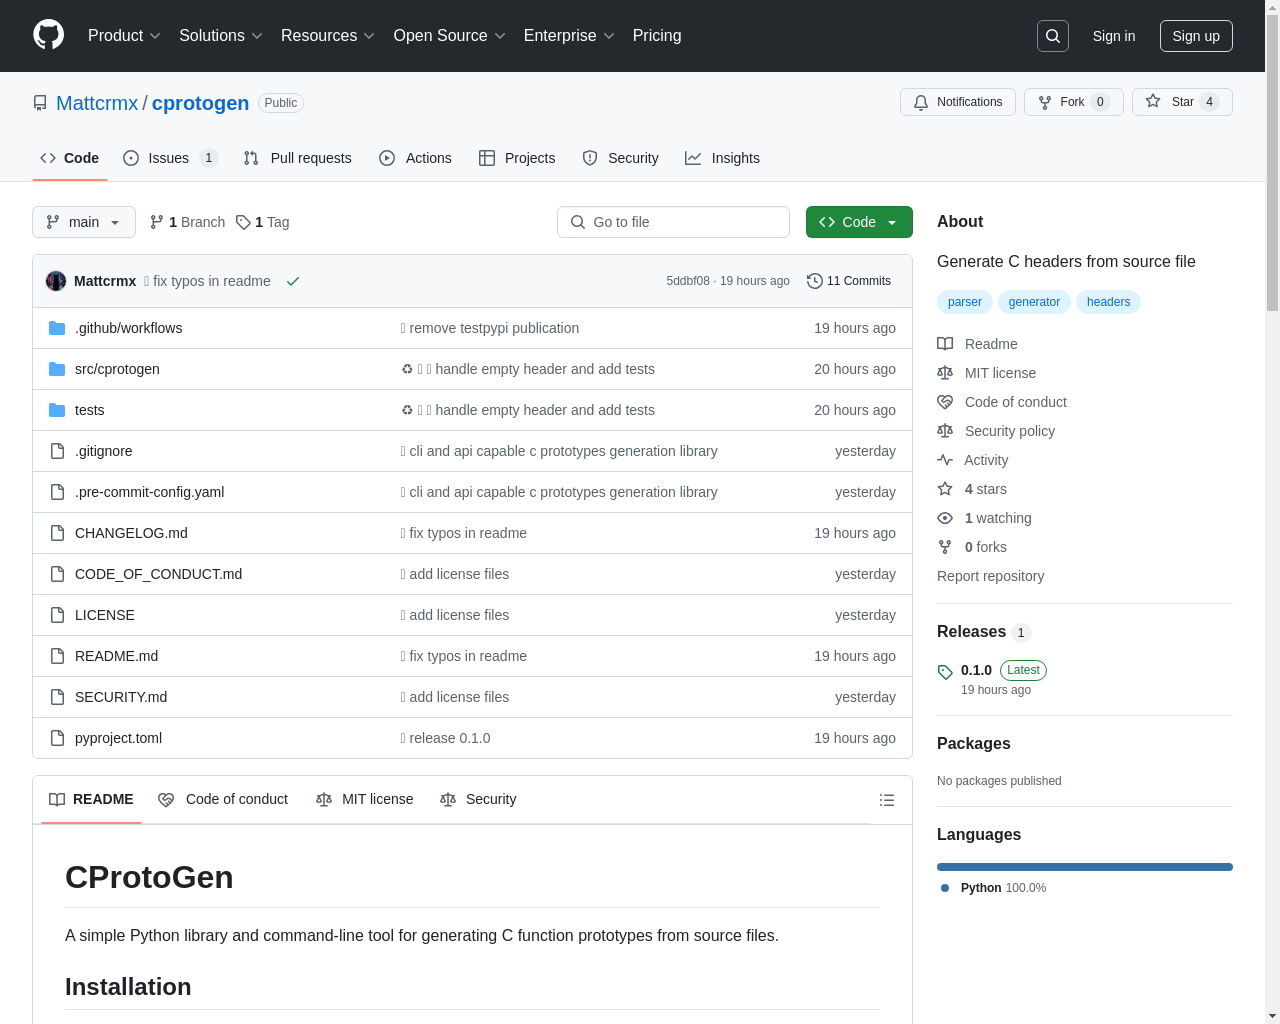Click Mattcrmx avatar in commit bar

pos(56,281)
